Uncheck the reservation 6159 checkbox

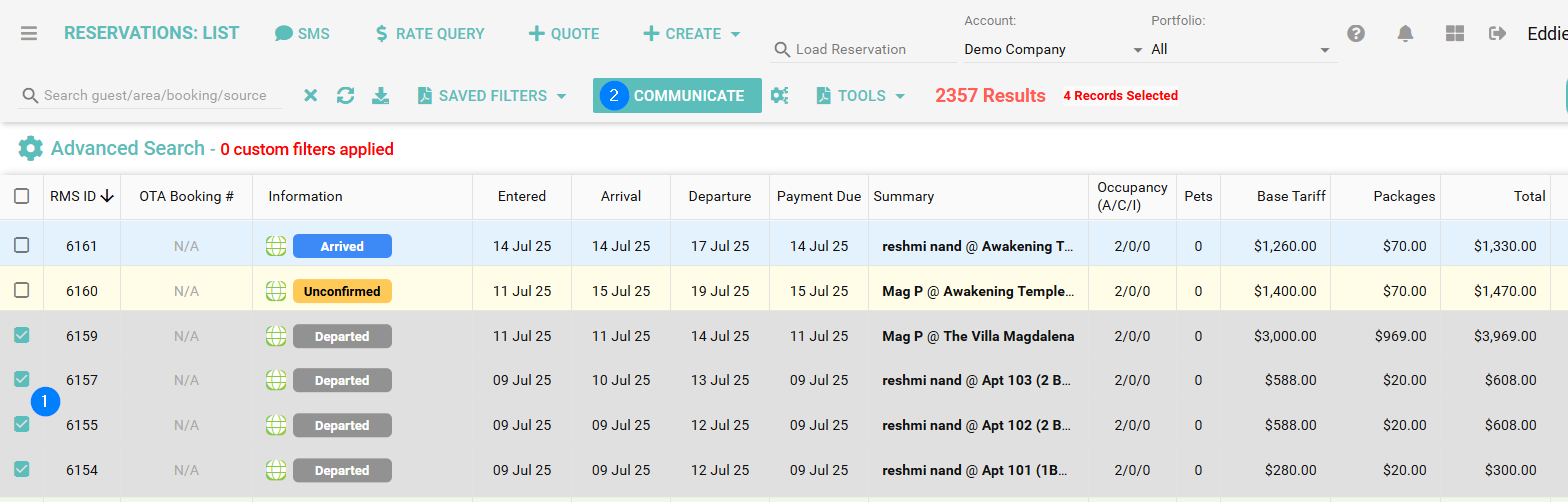click(22, 336)
